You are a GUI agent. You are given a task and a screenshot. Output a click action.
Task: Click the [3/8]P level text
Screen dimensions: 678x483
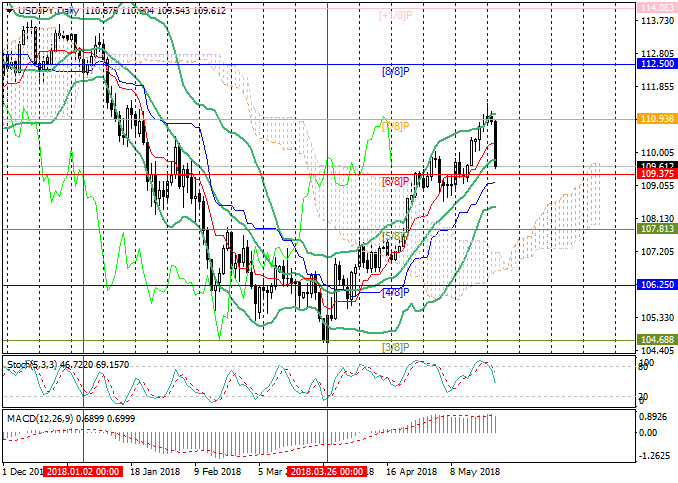pos(396,347)
